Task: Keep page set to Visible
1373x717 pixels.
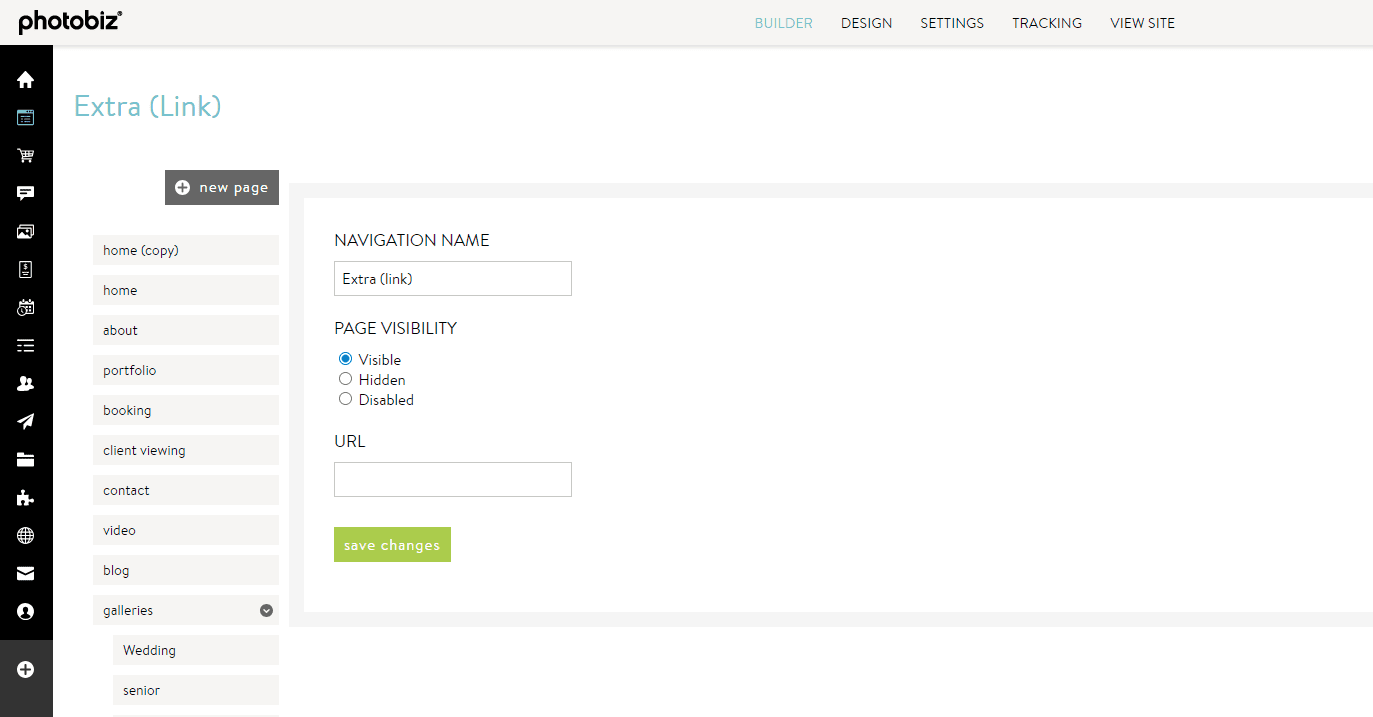Action: pos(345,359)
